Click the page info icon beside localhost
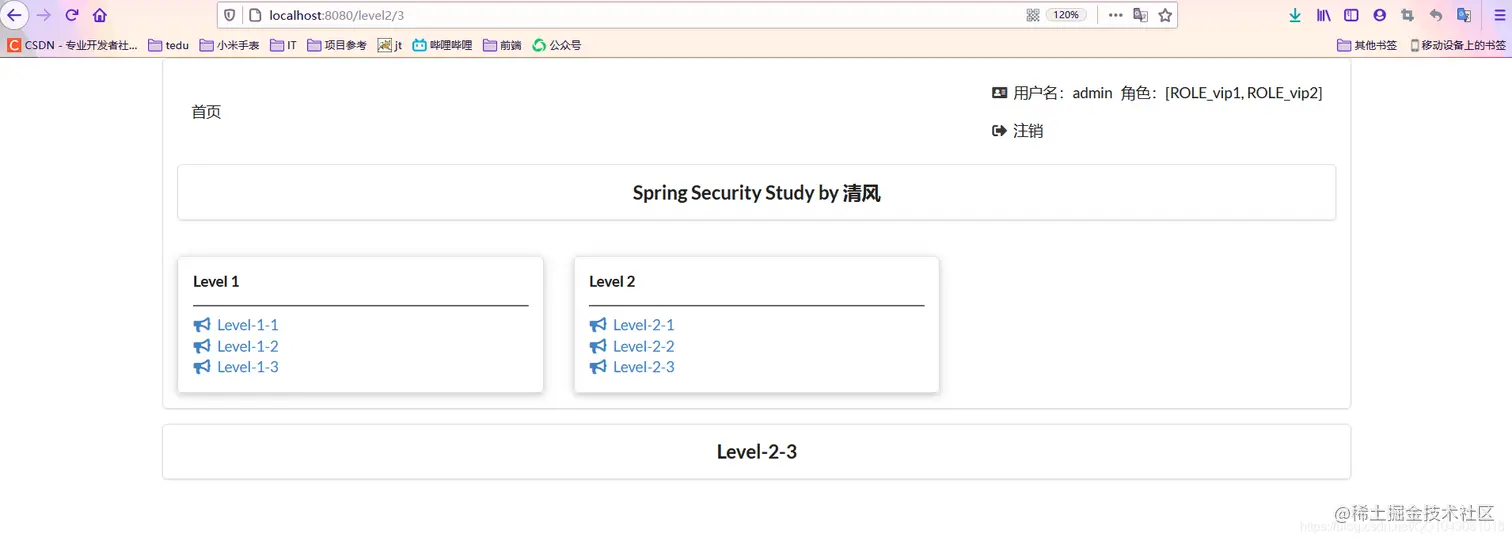This screenshot has width=1512, height=541. (x=254, y=15)
